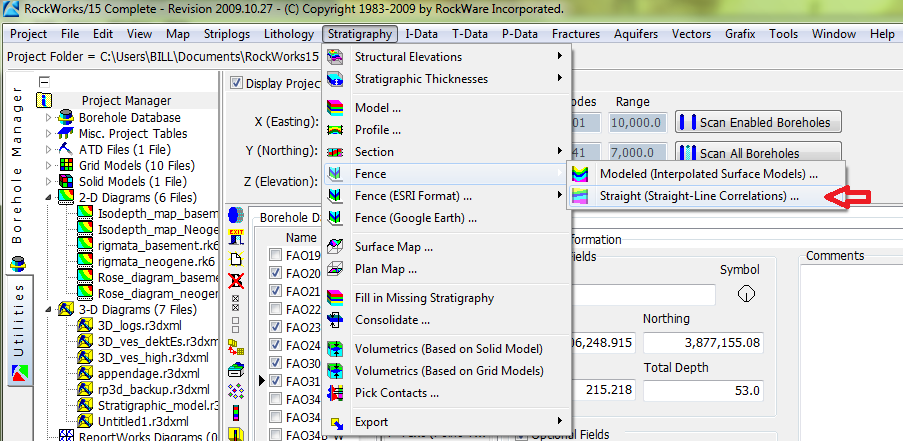Screen dimensions: 903x441
Task: Click the disable all boreholes empty-boxes icon
Action: point(236,325)
